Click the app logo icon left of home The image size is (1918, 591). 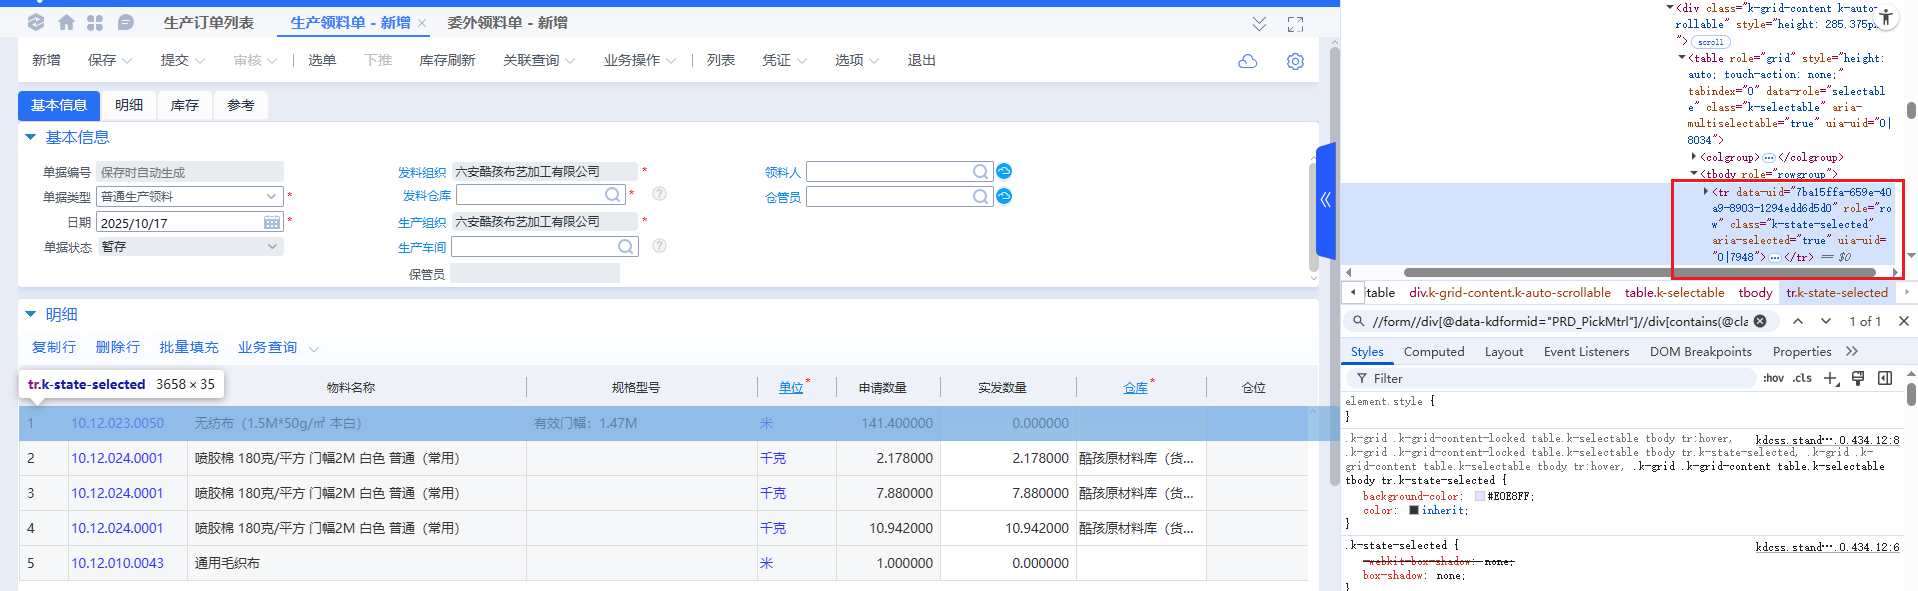coord(36,22)
